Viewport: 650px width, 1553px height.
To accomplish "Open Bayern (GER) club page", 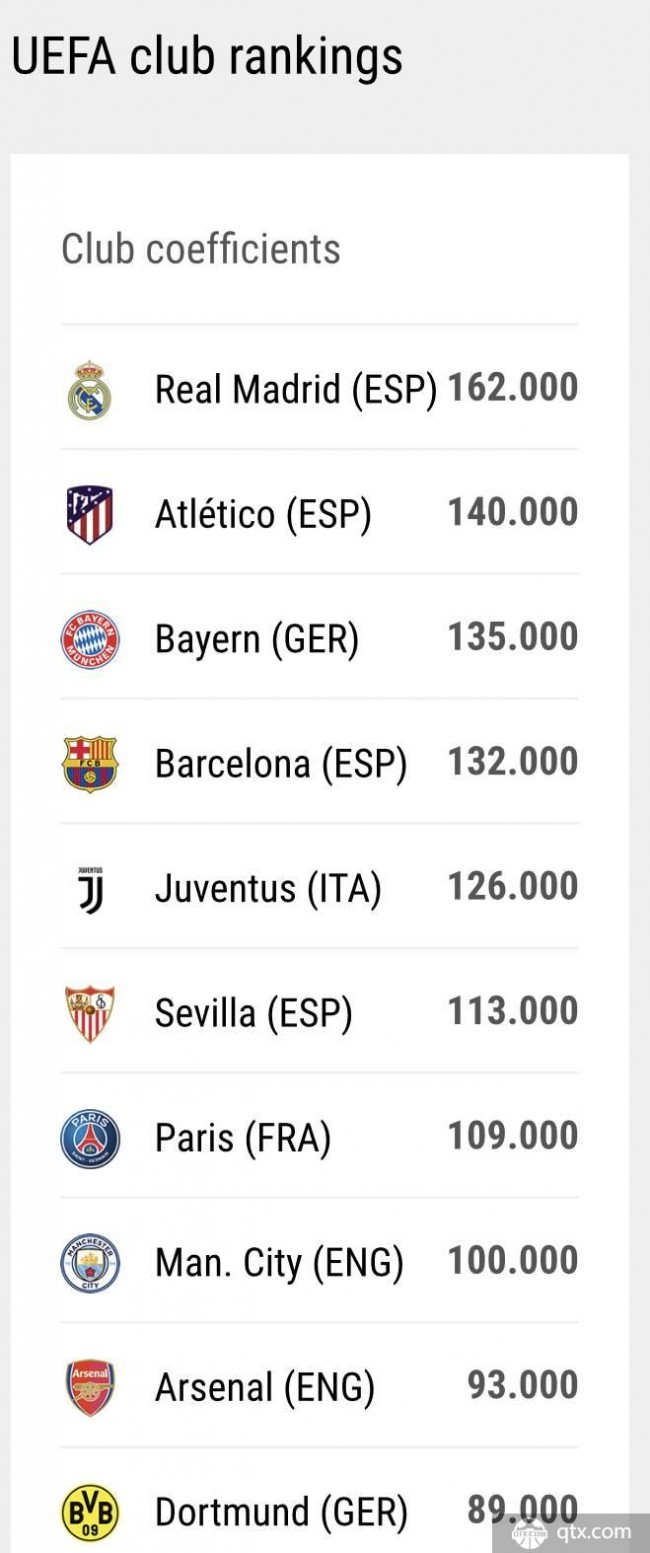I will pyautogui.click(x=257, y=639).
